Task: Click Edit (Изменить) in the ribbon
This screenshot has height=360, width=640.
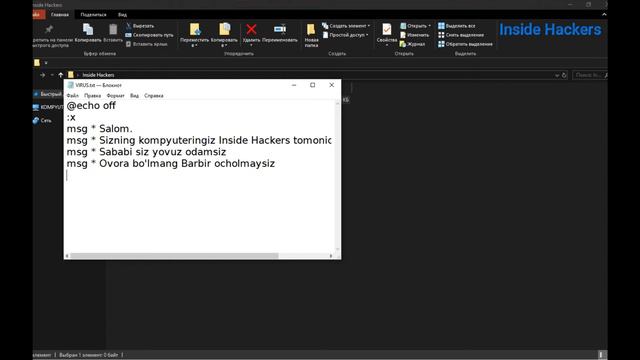Action: point(415,35)
